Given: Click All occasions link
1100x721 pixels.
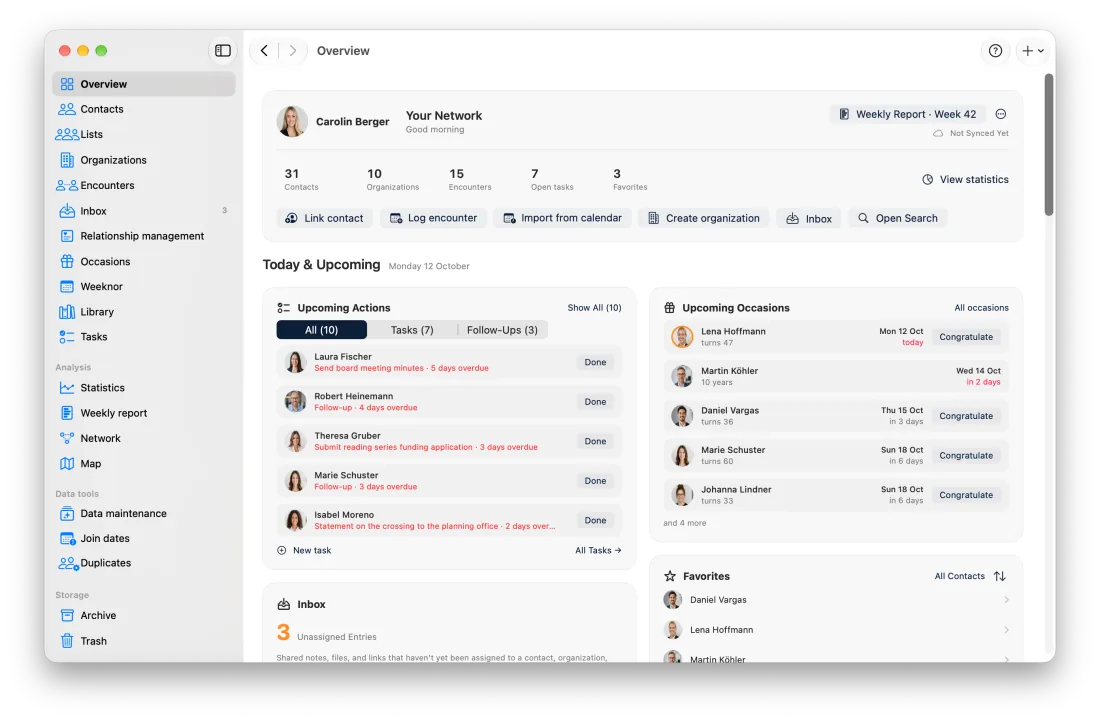Looking at the screenshot, I should coord(981,308).
